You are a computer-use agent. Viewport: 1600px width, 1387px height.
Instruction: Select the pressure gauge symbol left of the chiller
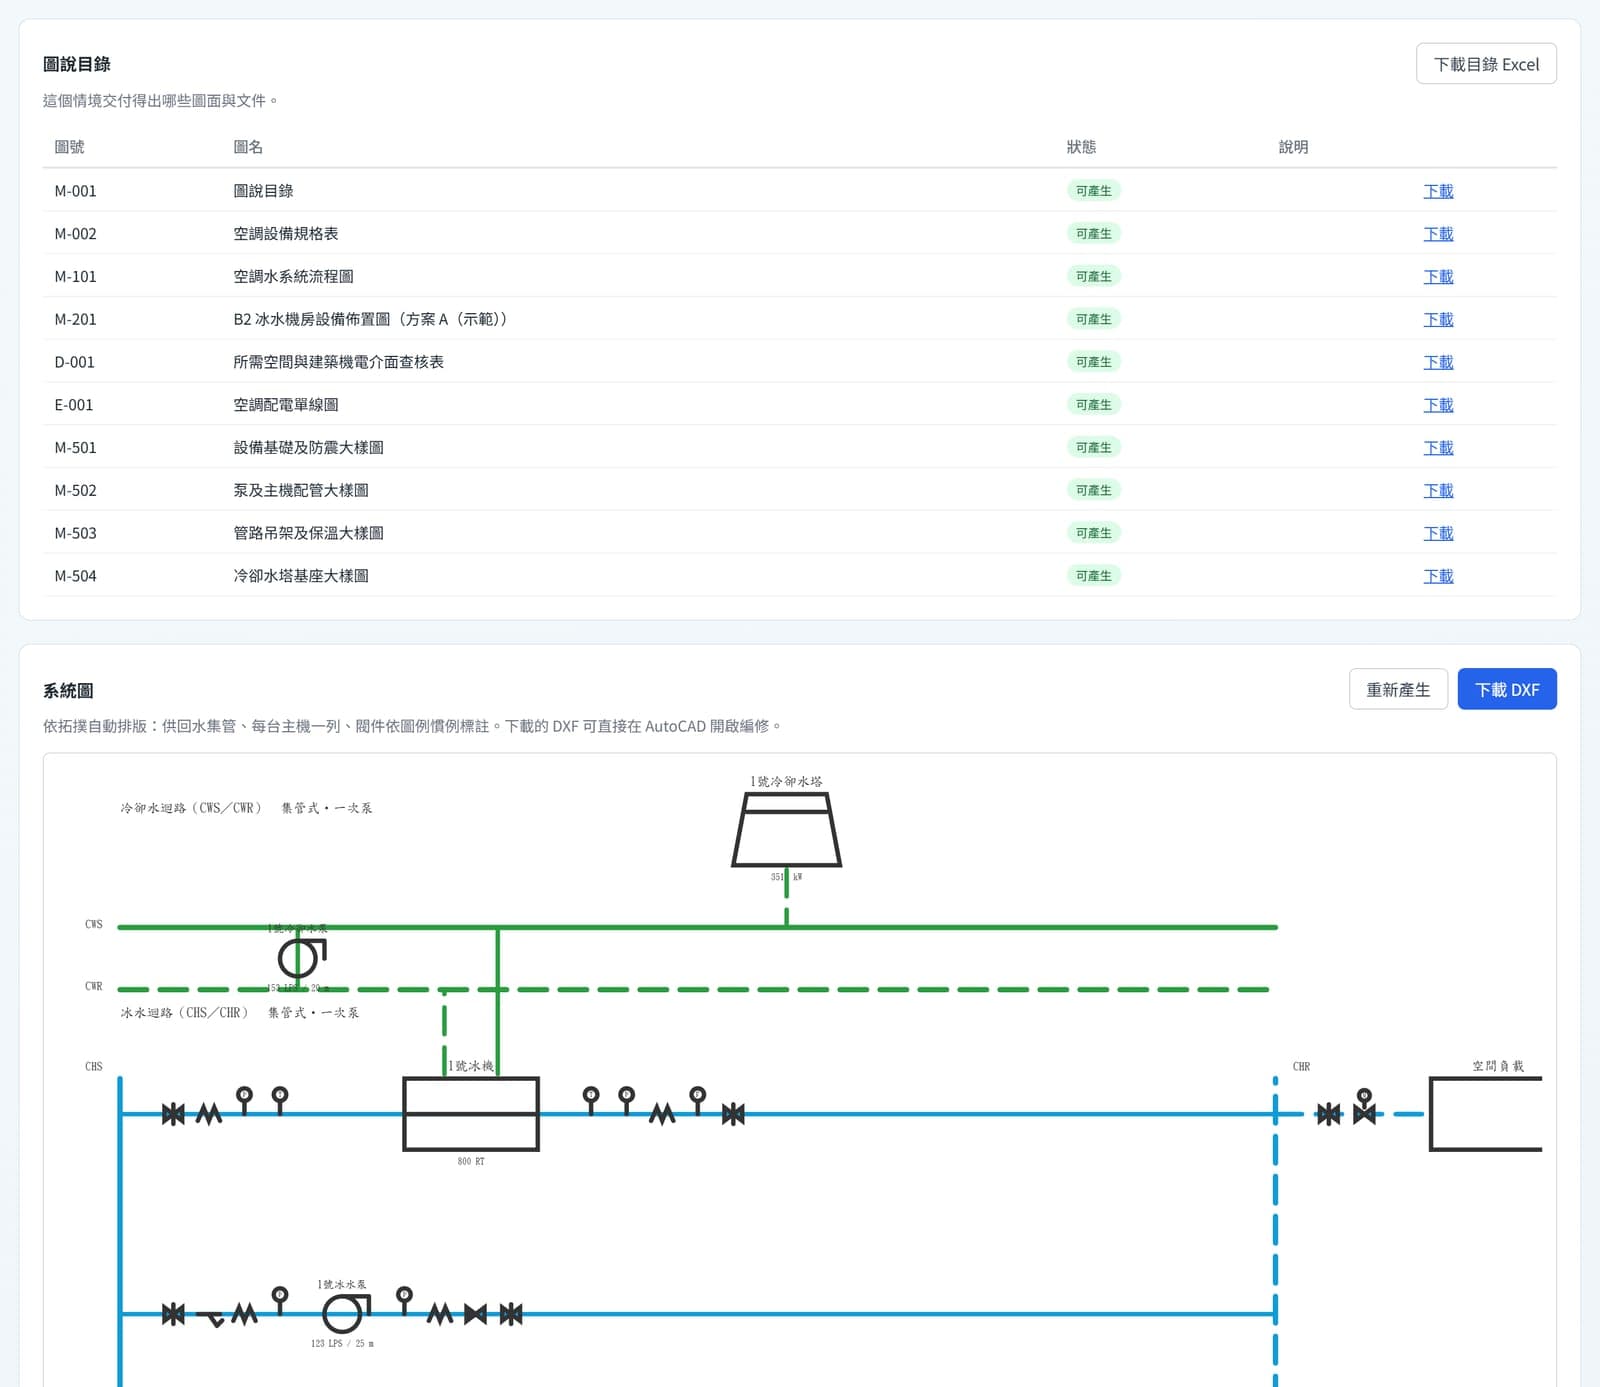tap(244, 1100)
